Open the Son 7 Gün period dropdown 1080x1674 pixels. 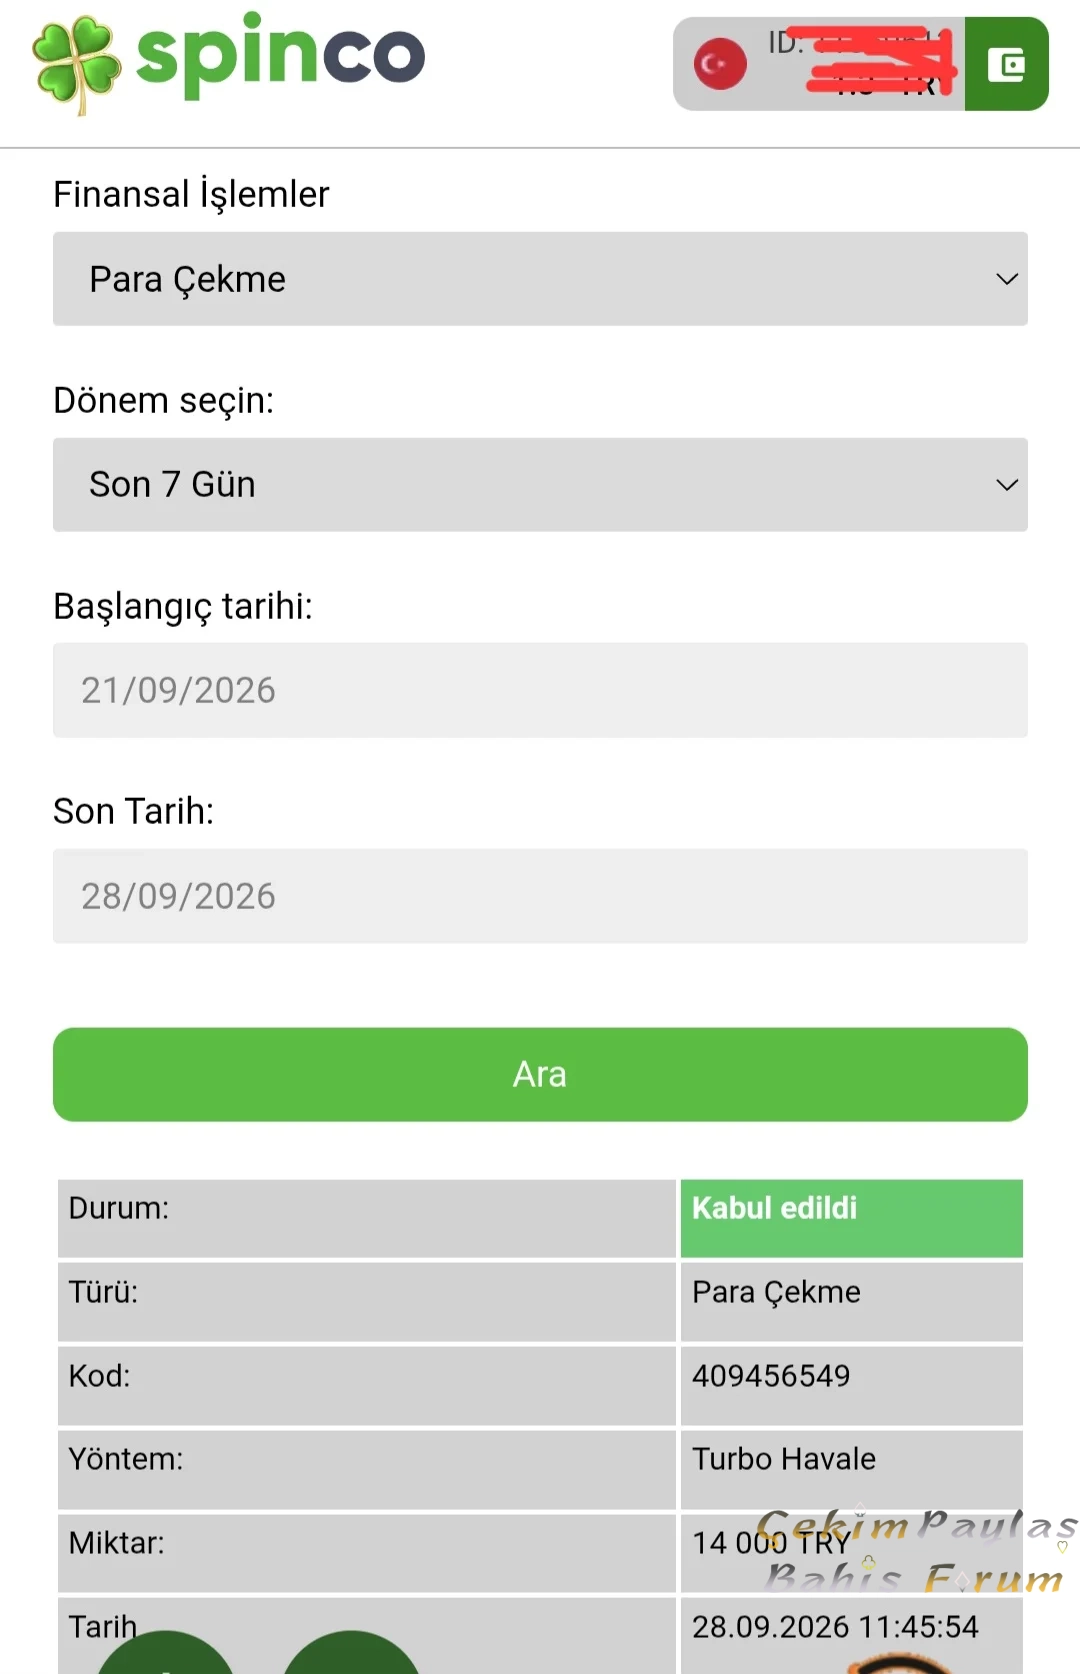coord(540,485)
